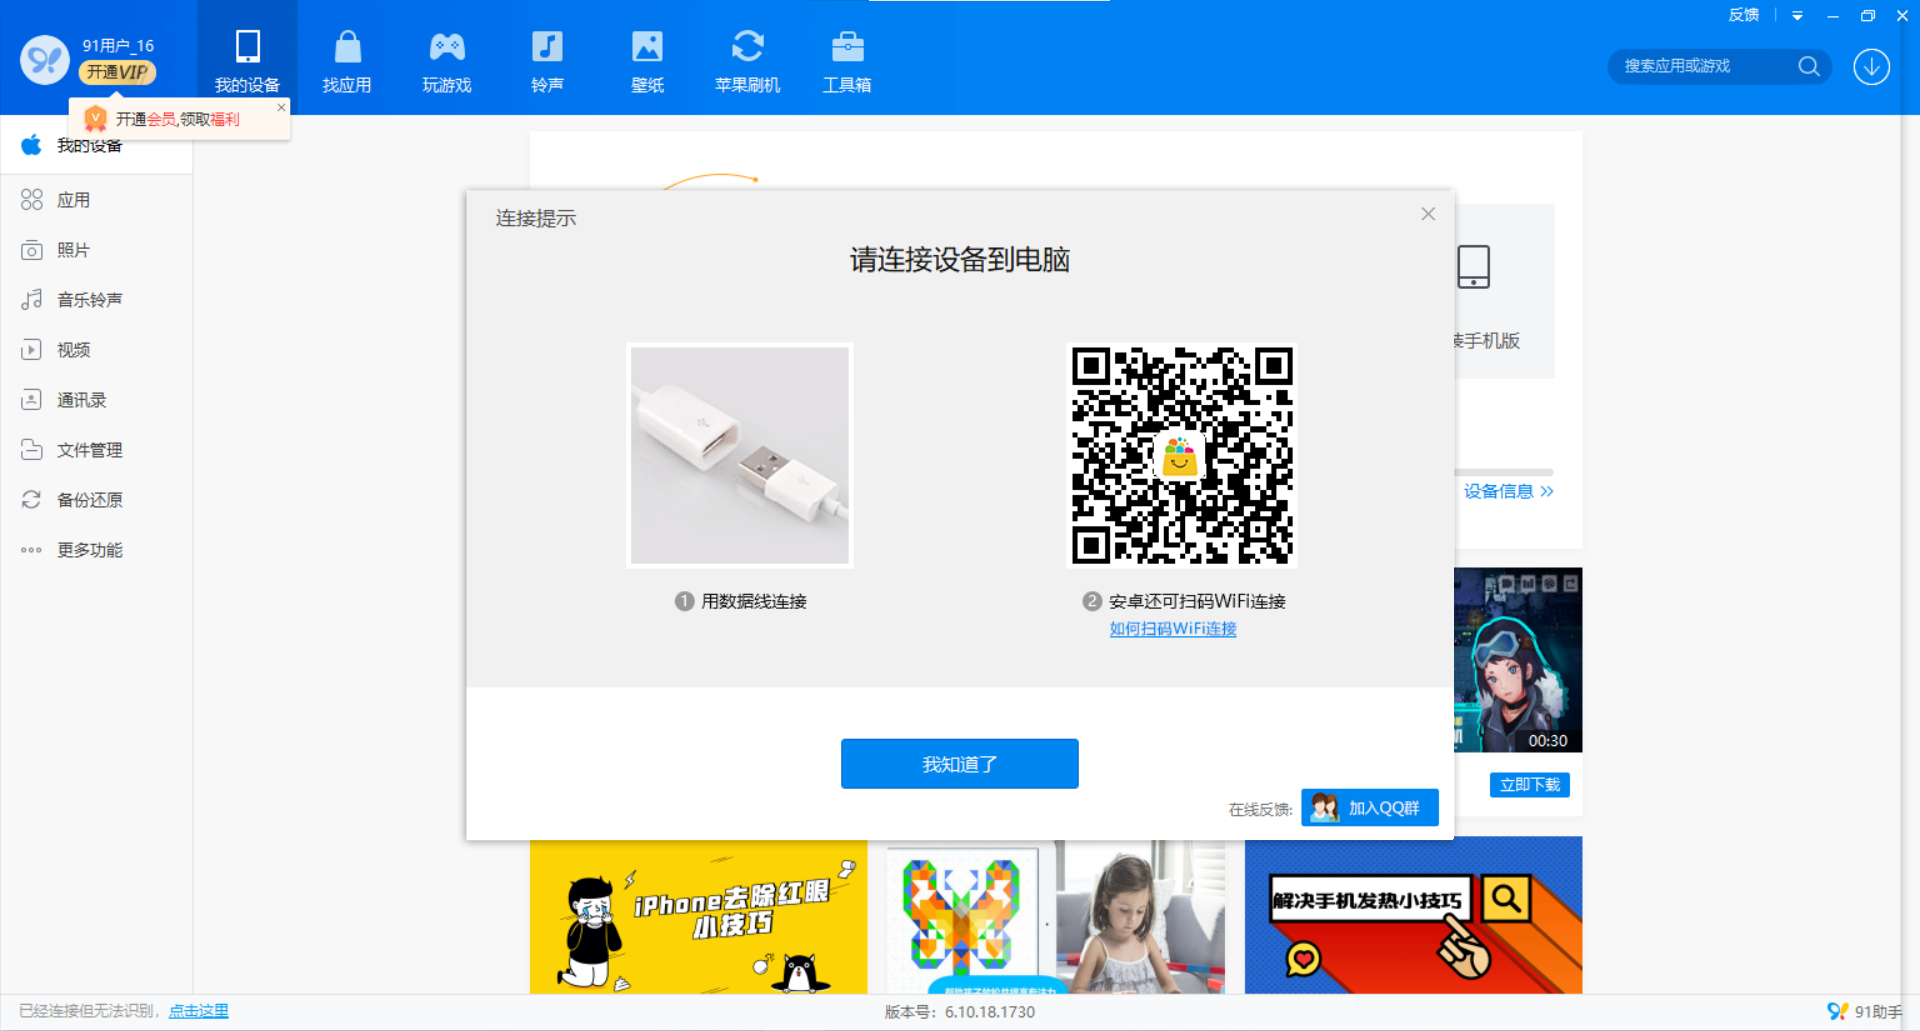This screenshot has height=1031, width=1920.
Task: Click the 91助手 logo in status bar
Action: tap(1864, 1011)
